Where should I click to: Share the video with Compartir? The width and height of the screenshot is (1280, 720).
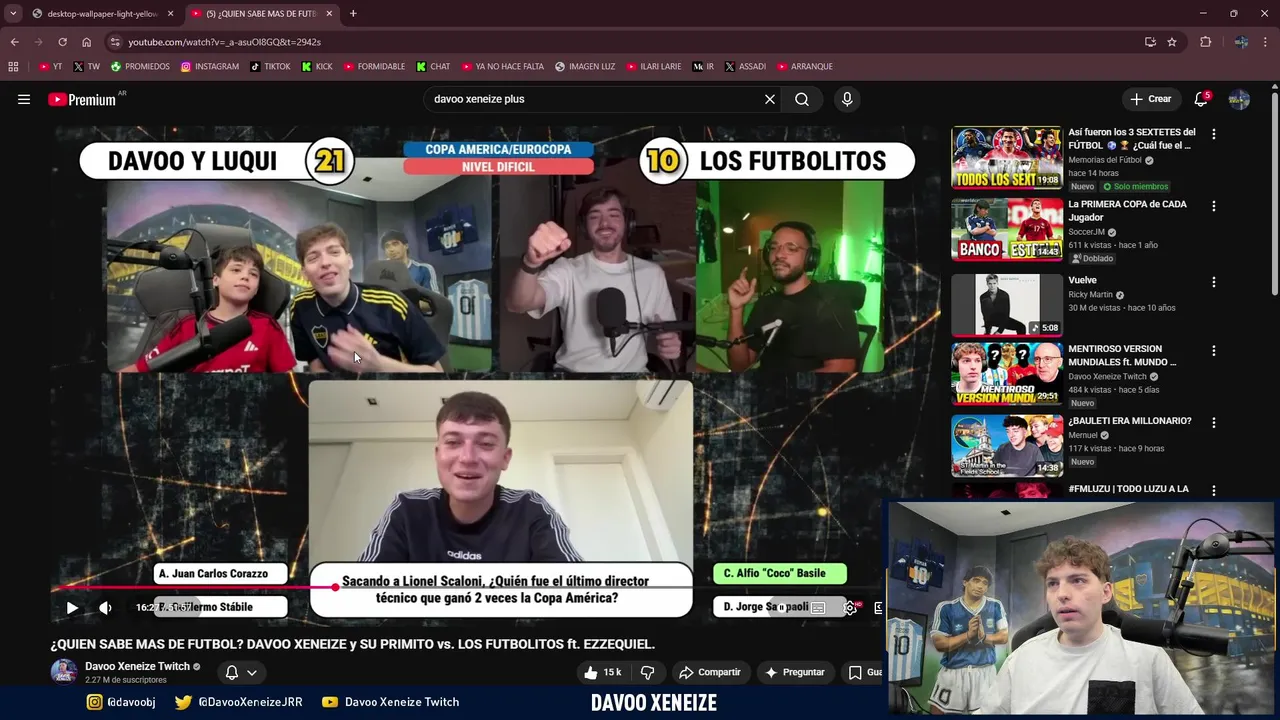point(709,672)
